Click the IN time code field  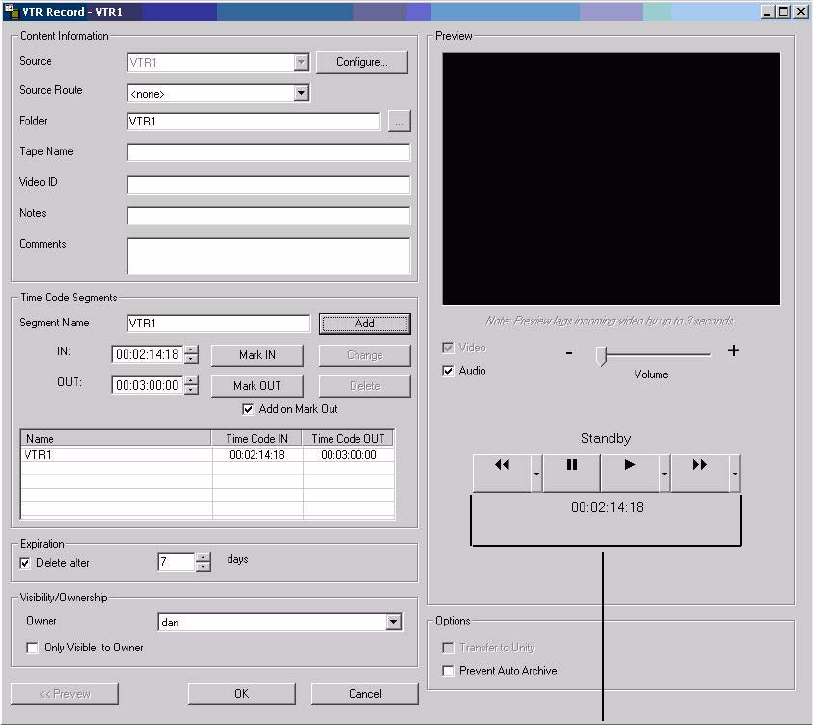coord(147,355)
